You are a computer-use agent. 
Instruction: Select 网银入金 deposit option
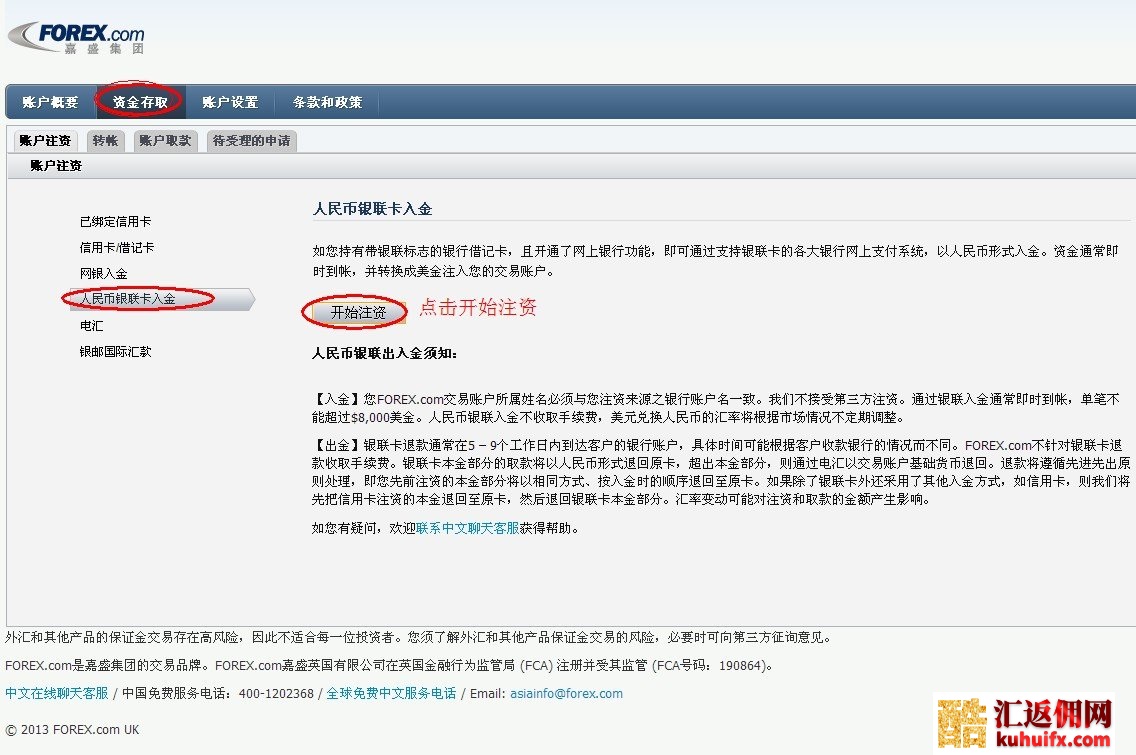click(104, 273)
